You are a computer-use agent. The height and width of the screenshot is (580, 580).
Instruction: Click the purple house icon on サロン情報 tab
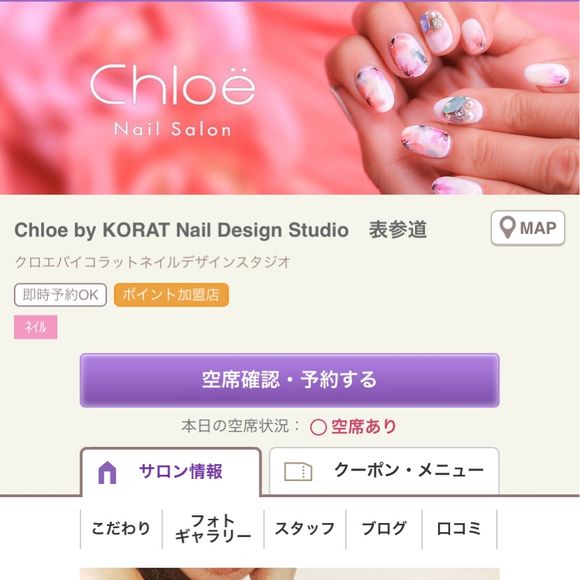click(x=107, y=472)
